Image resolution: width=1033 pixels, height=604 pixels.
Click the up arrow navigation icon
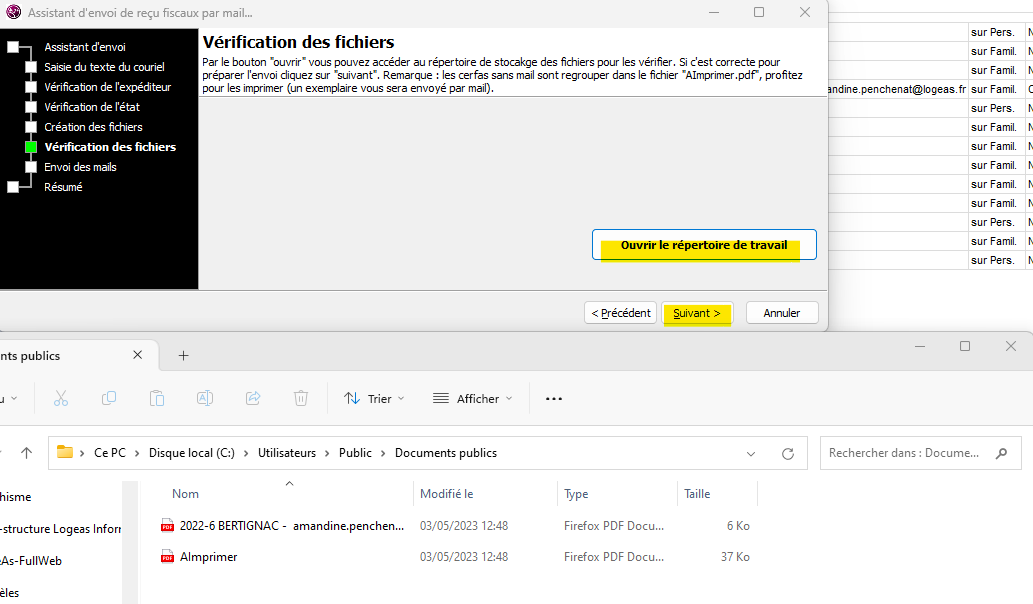click(x=26, y=453)
